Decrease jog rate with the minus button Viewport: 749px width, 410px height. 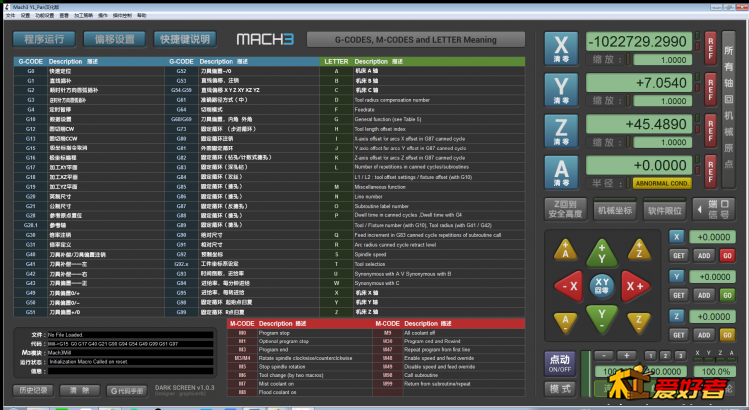pyautogui.click(x=604, y=356)
